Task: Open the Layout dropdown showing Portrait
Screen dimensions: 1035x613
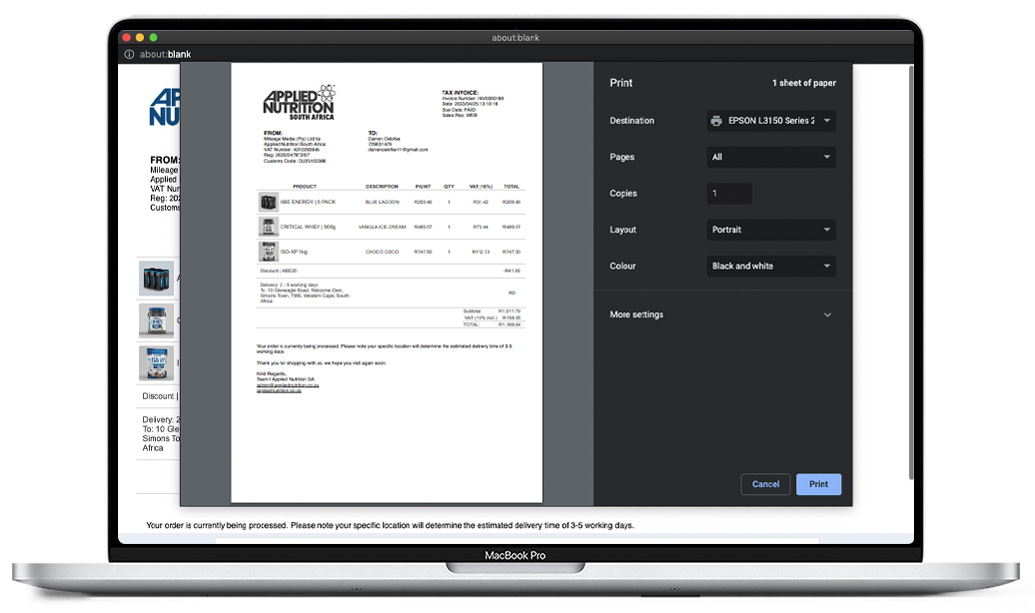Action: pyautogui.click(x=771, y=230)
